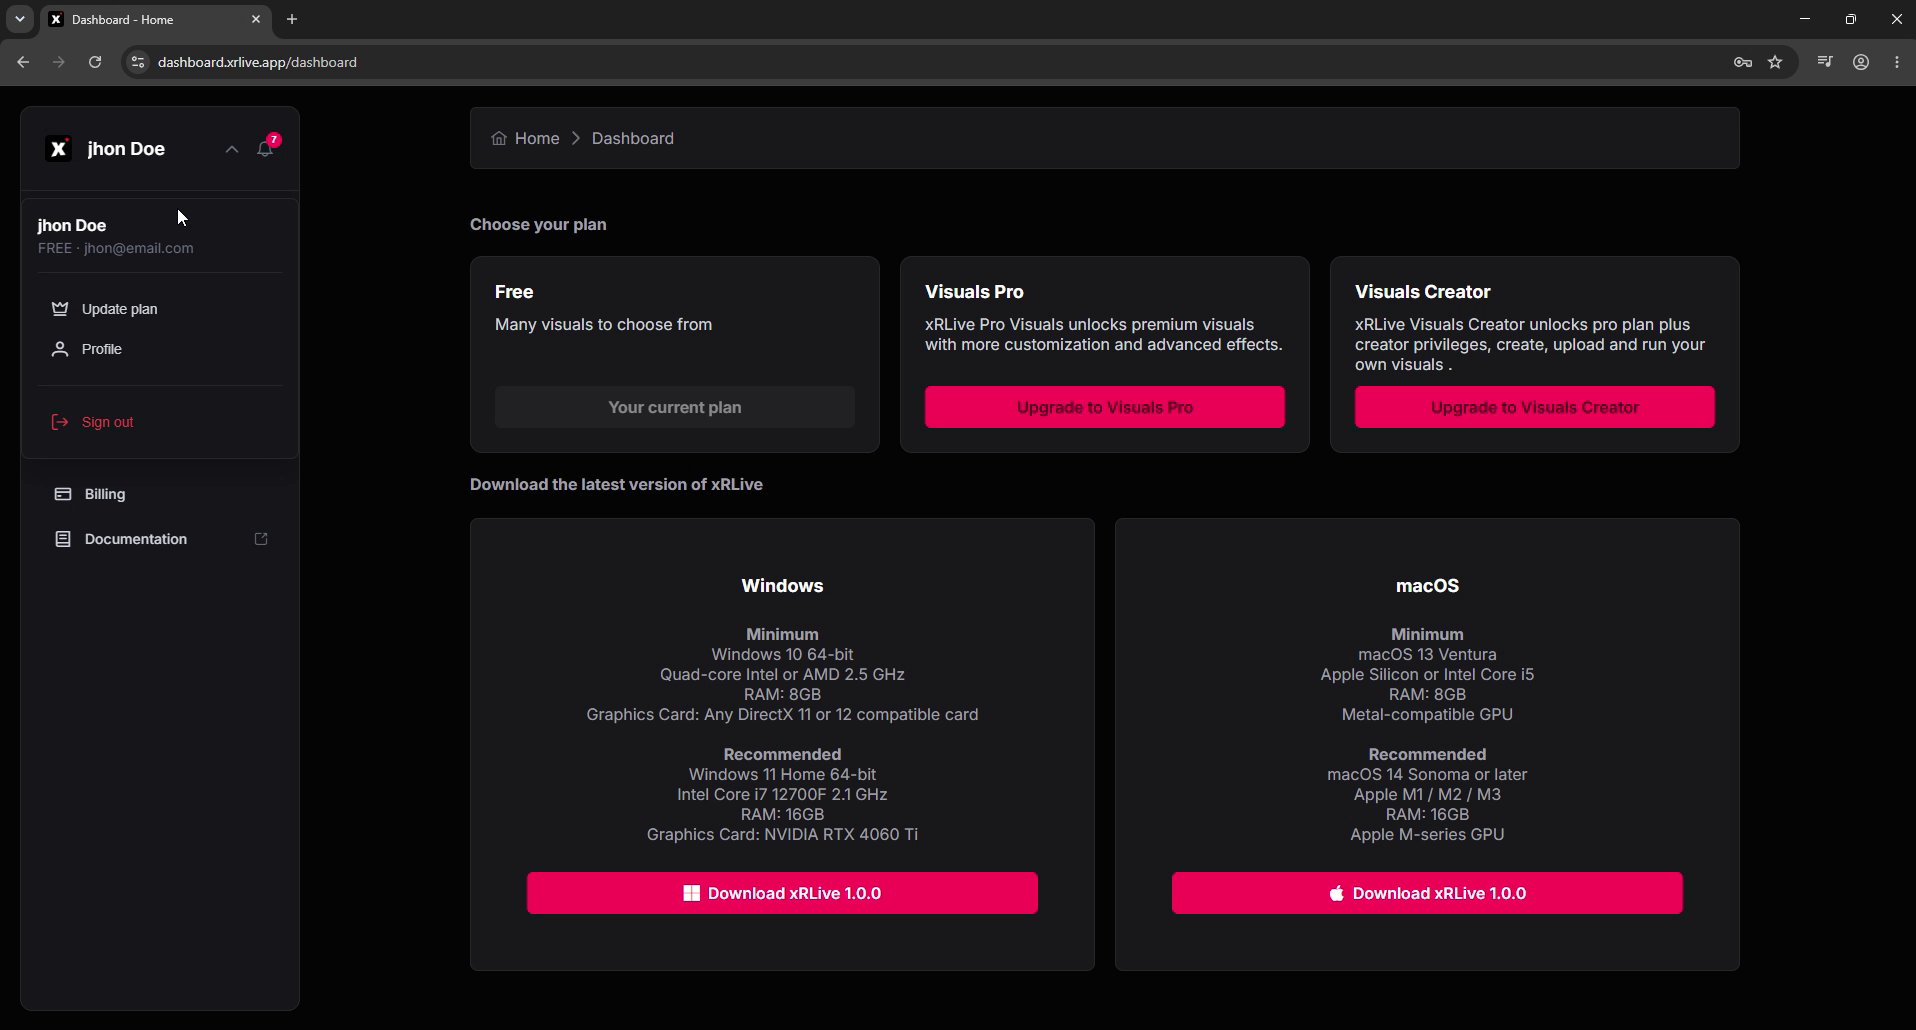Click the crown icon beside Update plan
The width and height of the screenshot is (1916, 1030).
[x=60, y=309]
